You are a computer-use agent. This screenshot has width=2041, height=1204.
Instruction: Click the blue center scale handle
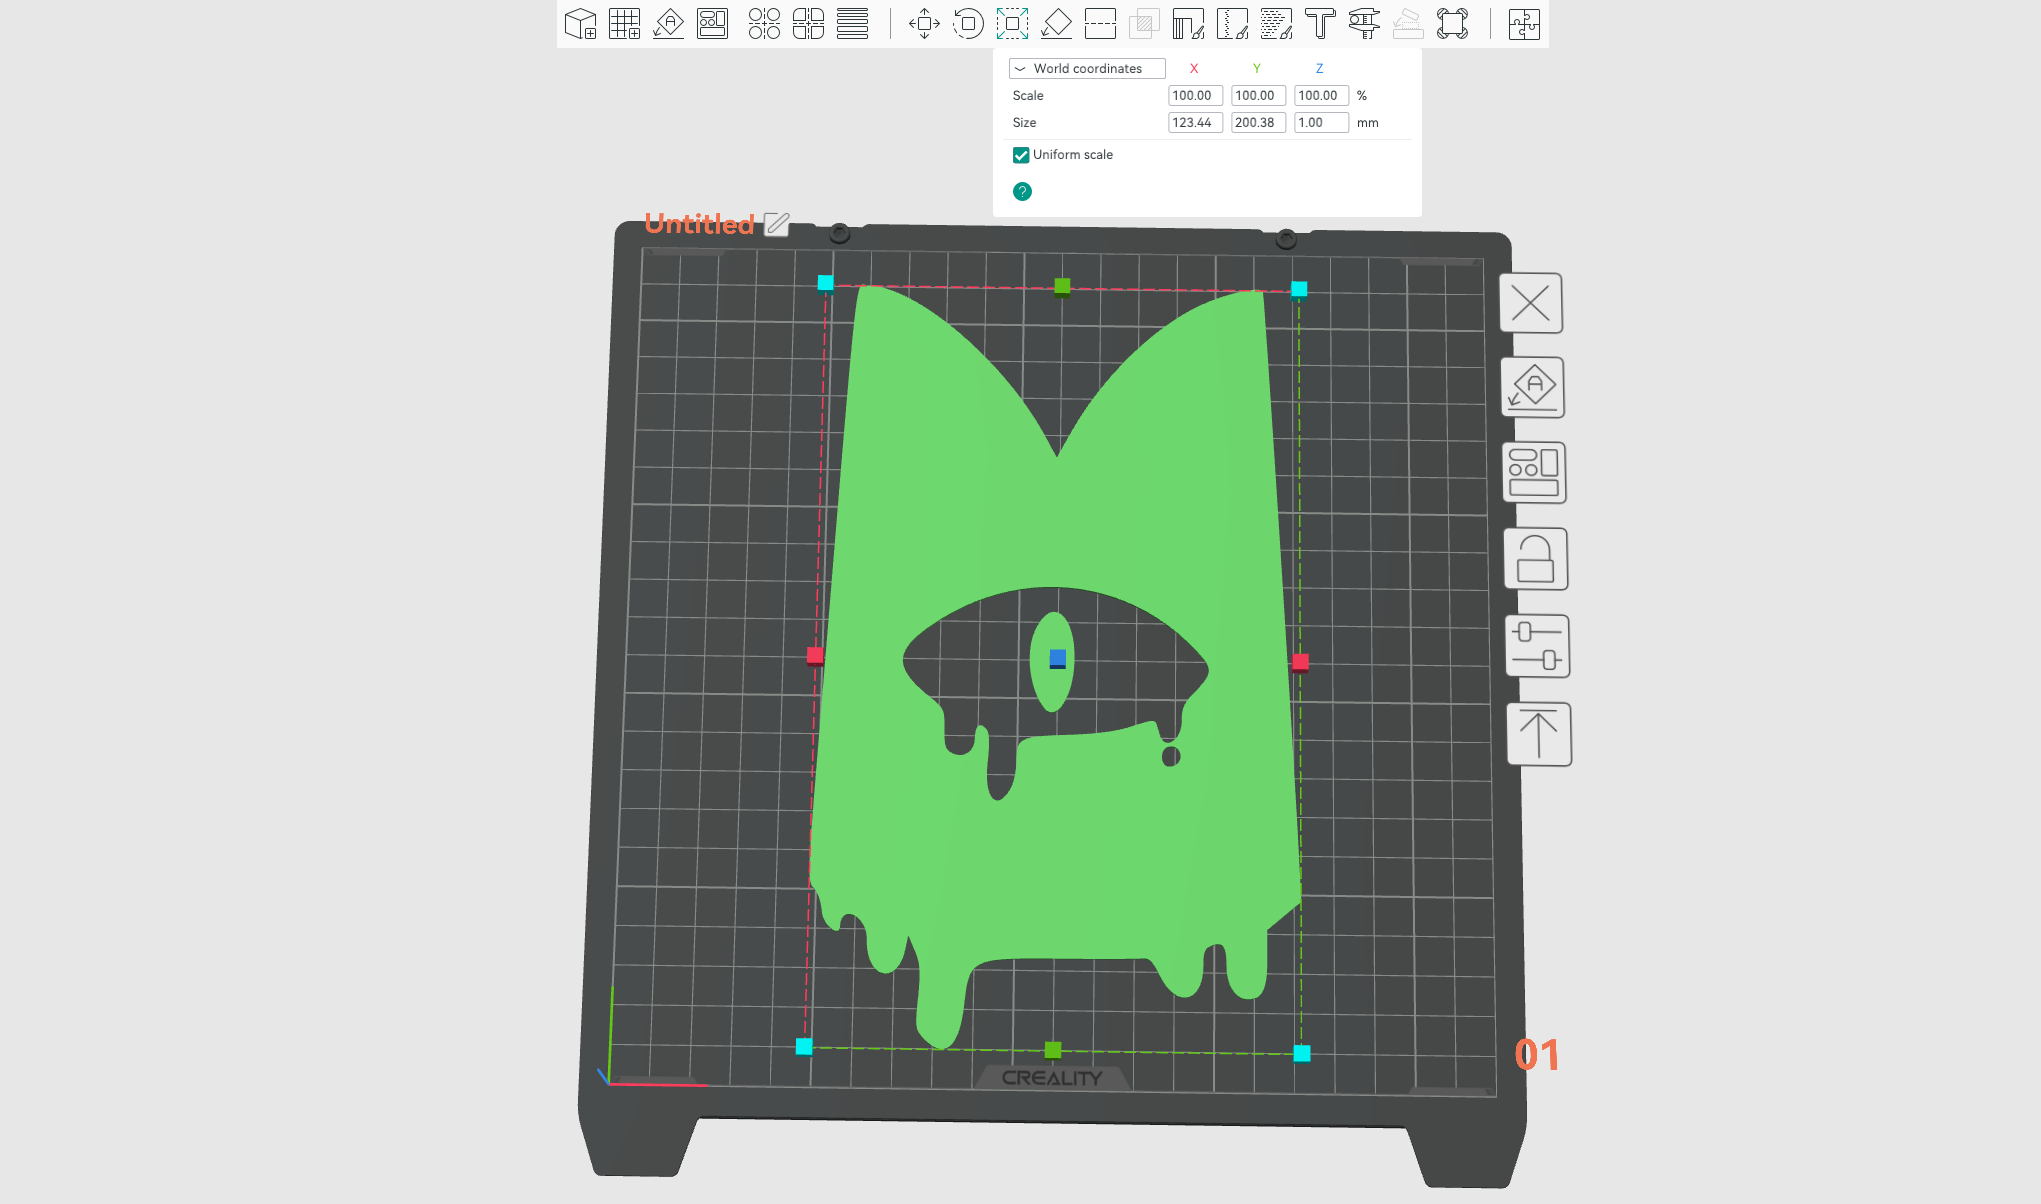click(1058, 659)
